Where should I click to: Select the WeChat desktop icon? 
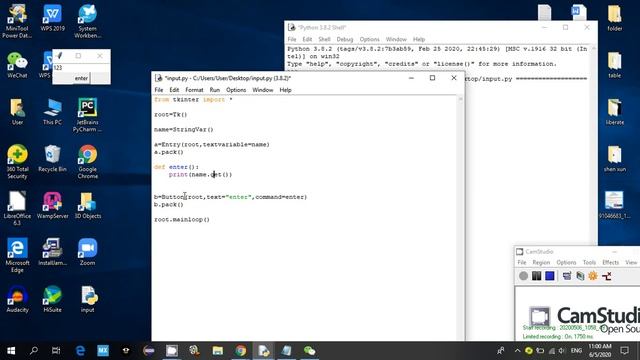pyautogui.click(x=17, y=65)
